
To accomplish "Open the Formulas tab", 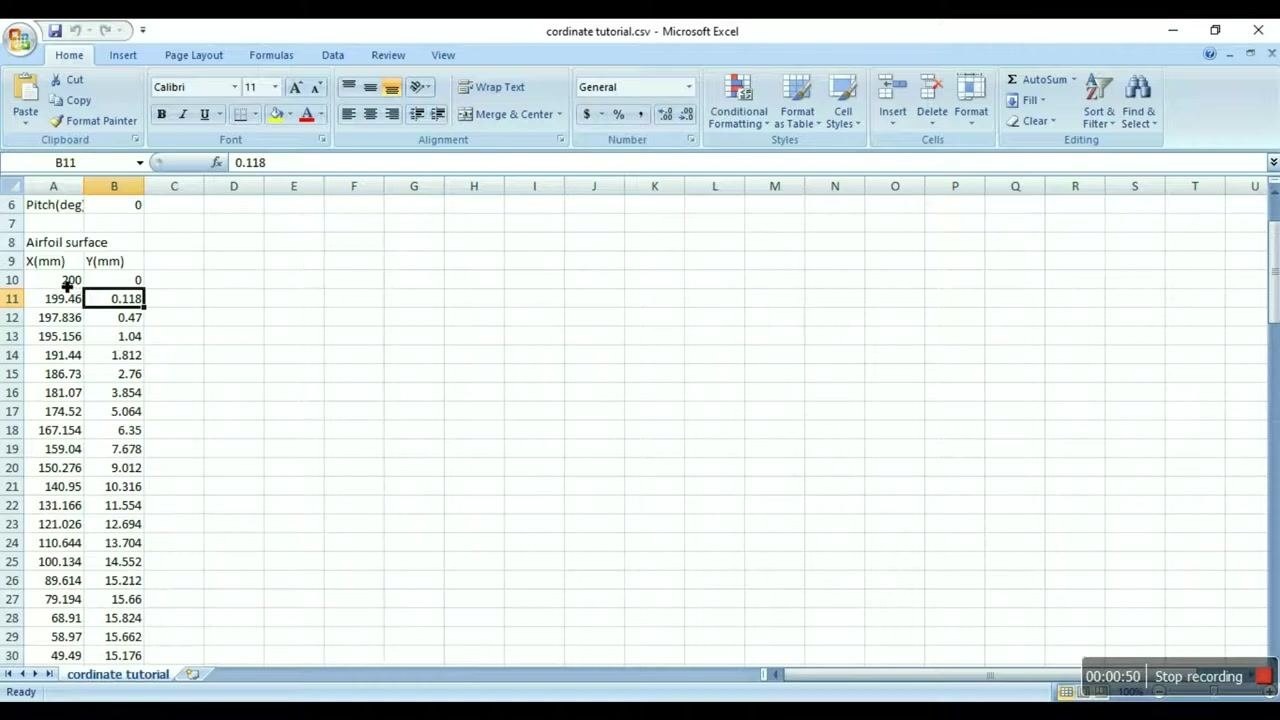I will pos(271,55).
